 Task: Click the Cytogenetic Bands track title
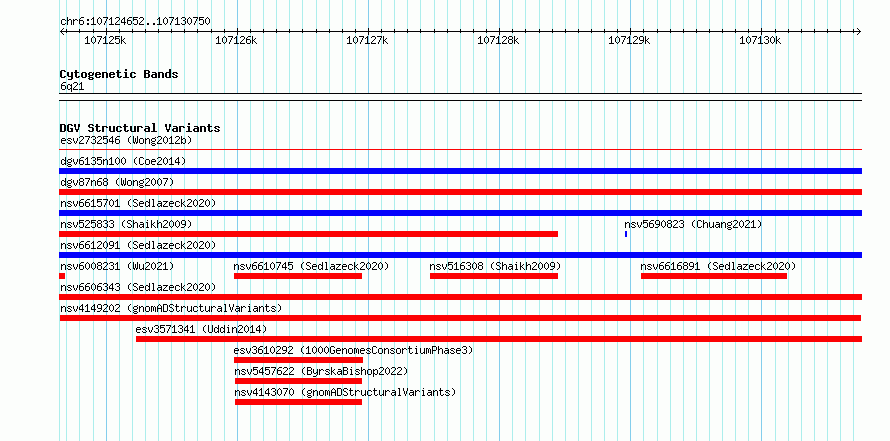pyautogui.click(x=119, y=74)
